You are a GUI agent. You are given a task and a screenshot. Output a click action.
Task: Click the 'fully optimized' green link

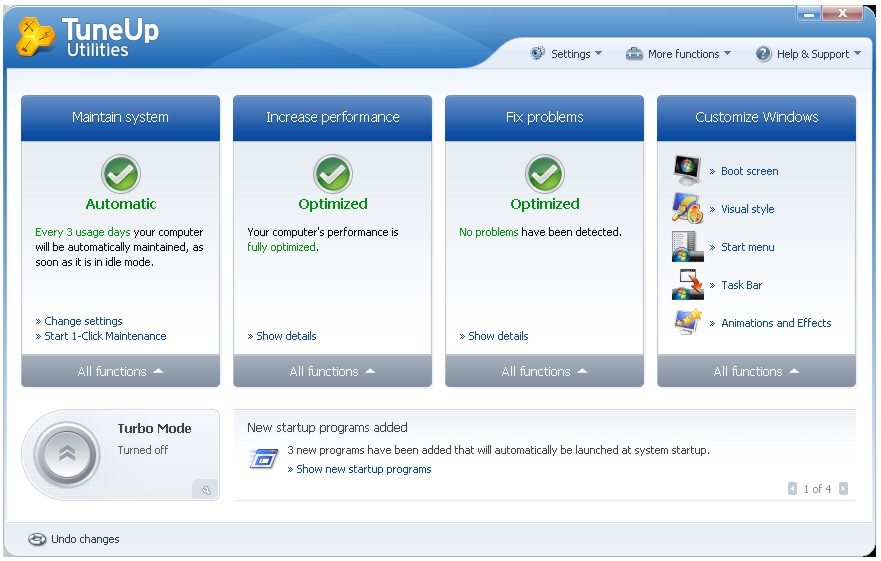coord(281,247)
